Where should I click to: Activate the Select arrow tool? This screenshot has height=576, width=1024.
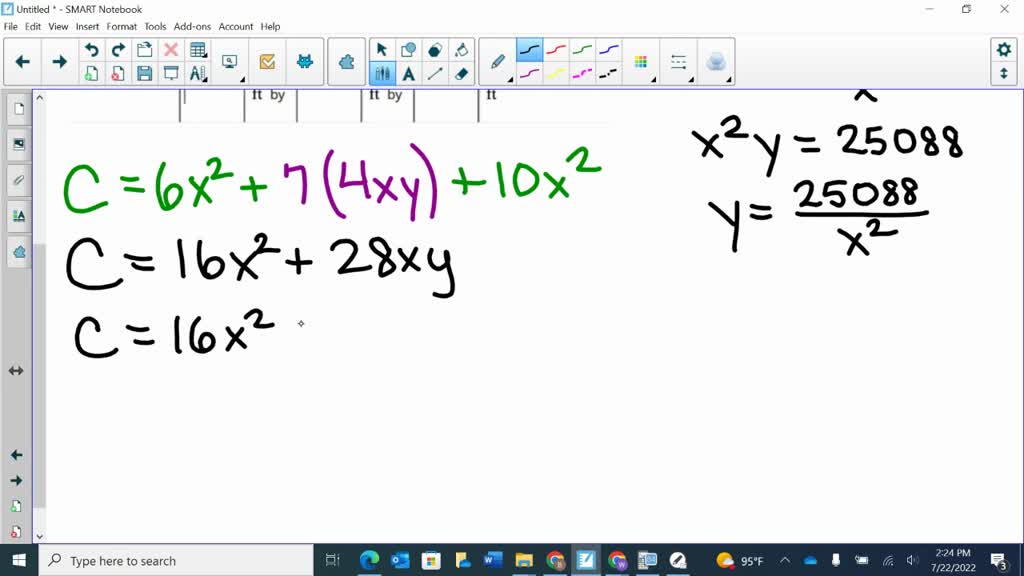click(x=382, y=50)
